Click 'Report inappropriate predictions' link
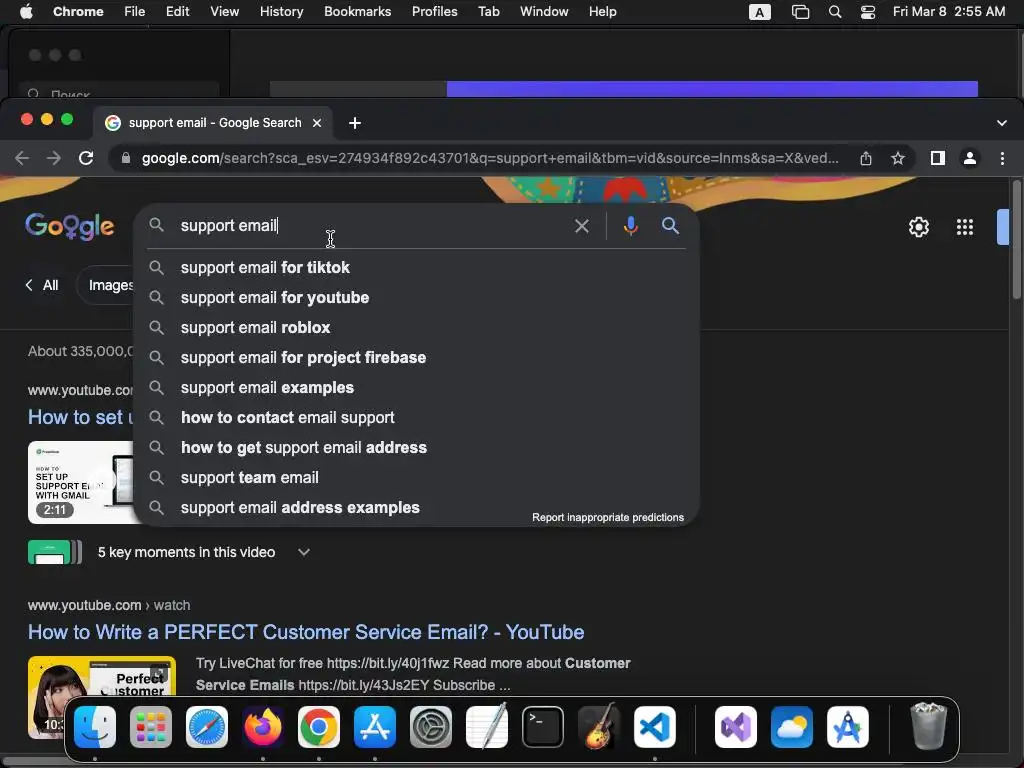1024x768 pixels. [x=607, y=517]
